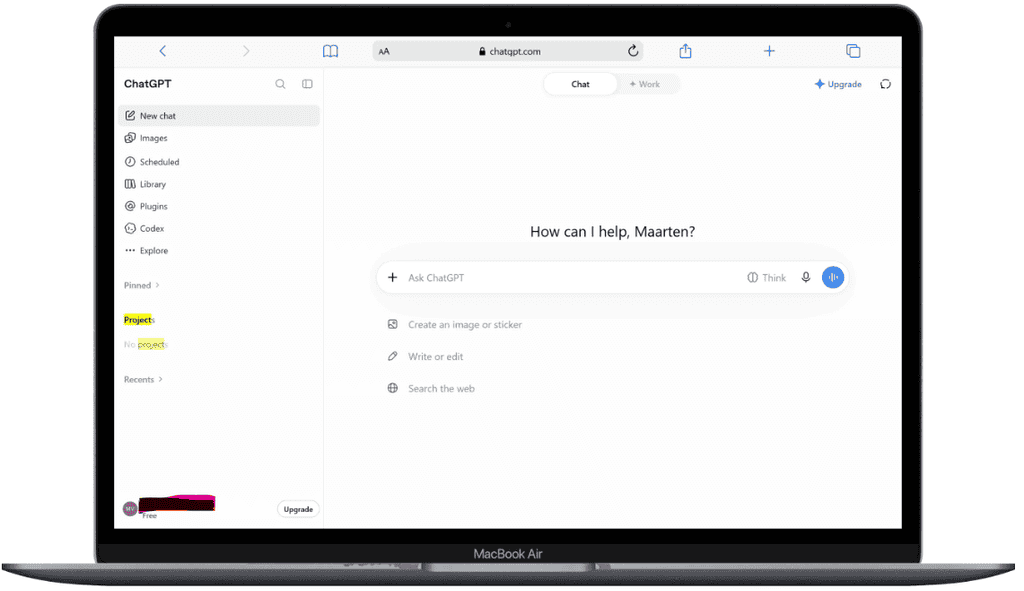
Task: Expand the Explore more options item
Action: click(x=146, y=251)
